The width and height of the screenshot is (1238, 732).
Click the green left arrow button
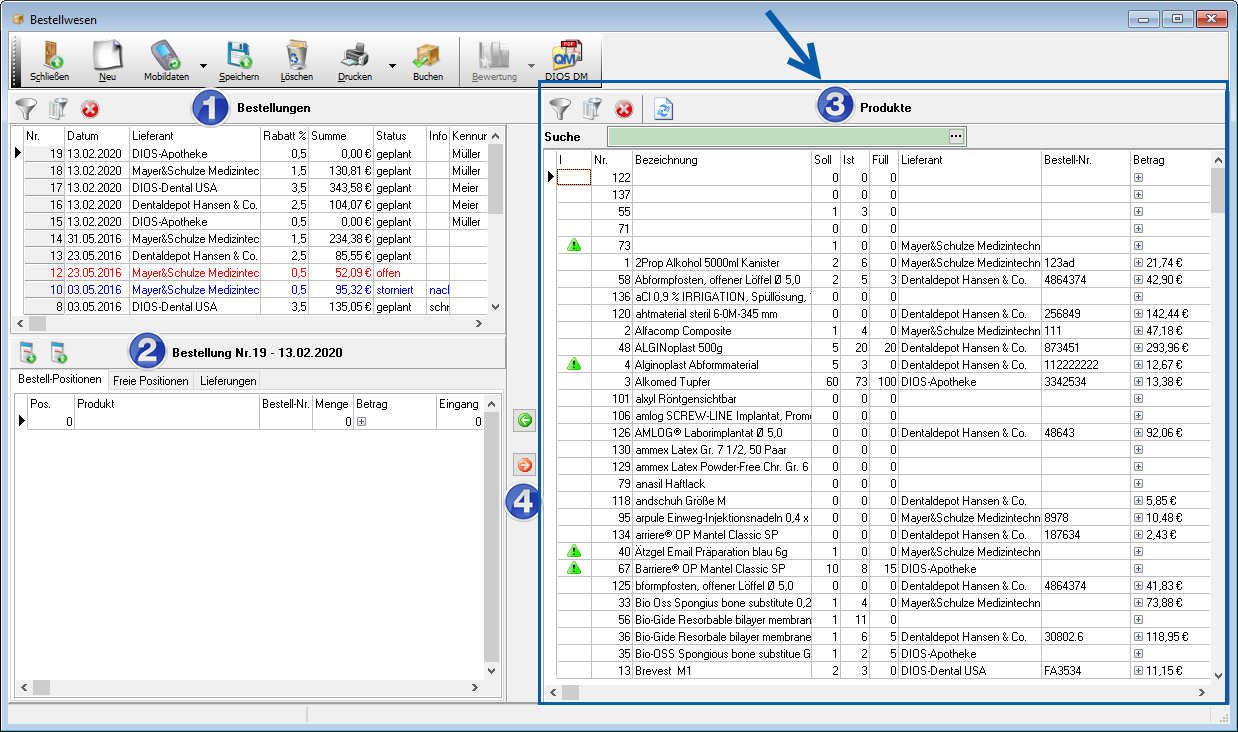pos(524,421)
